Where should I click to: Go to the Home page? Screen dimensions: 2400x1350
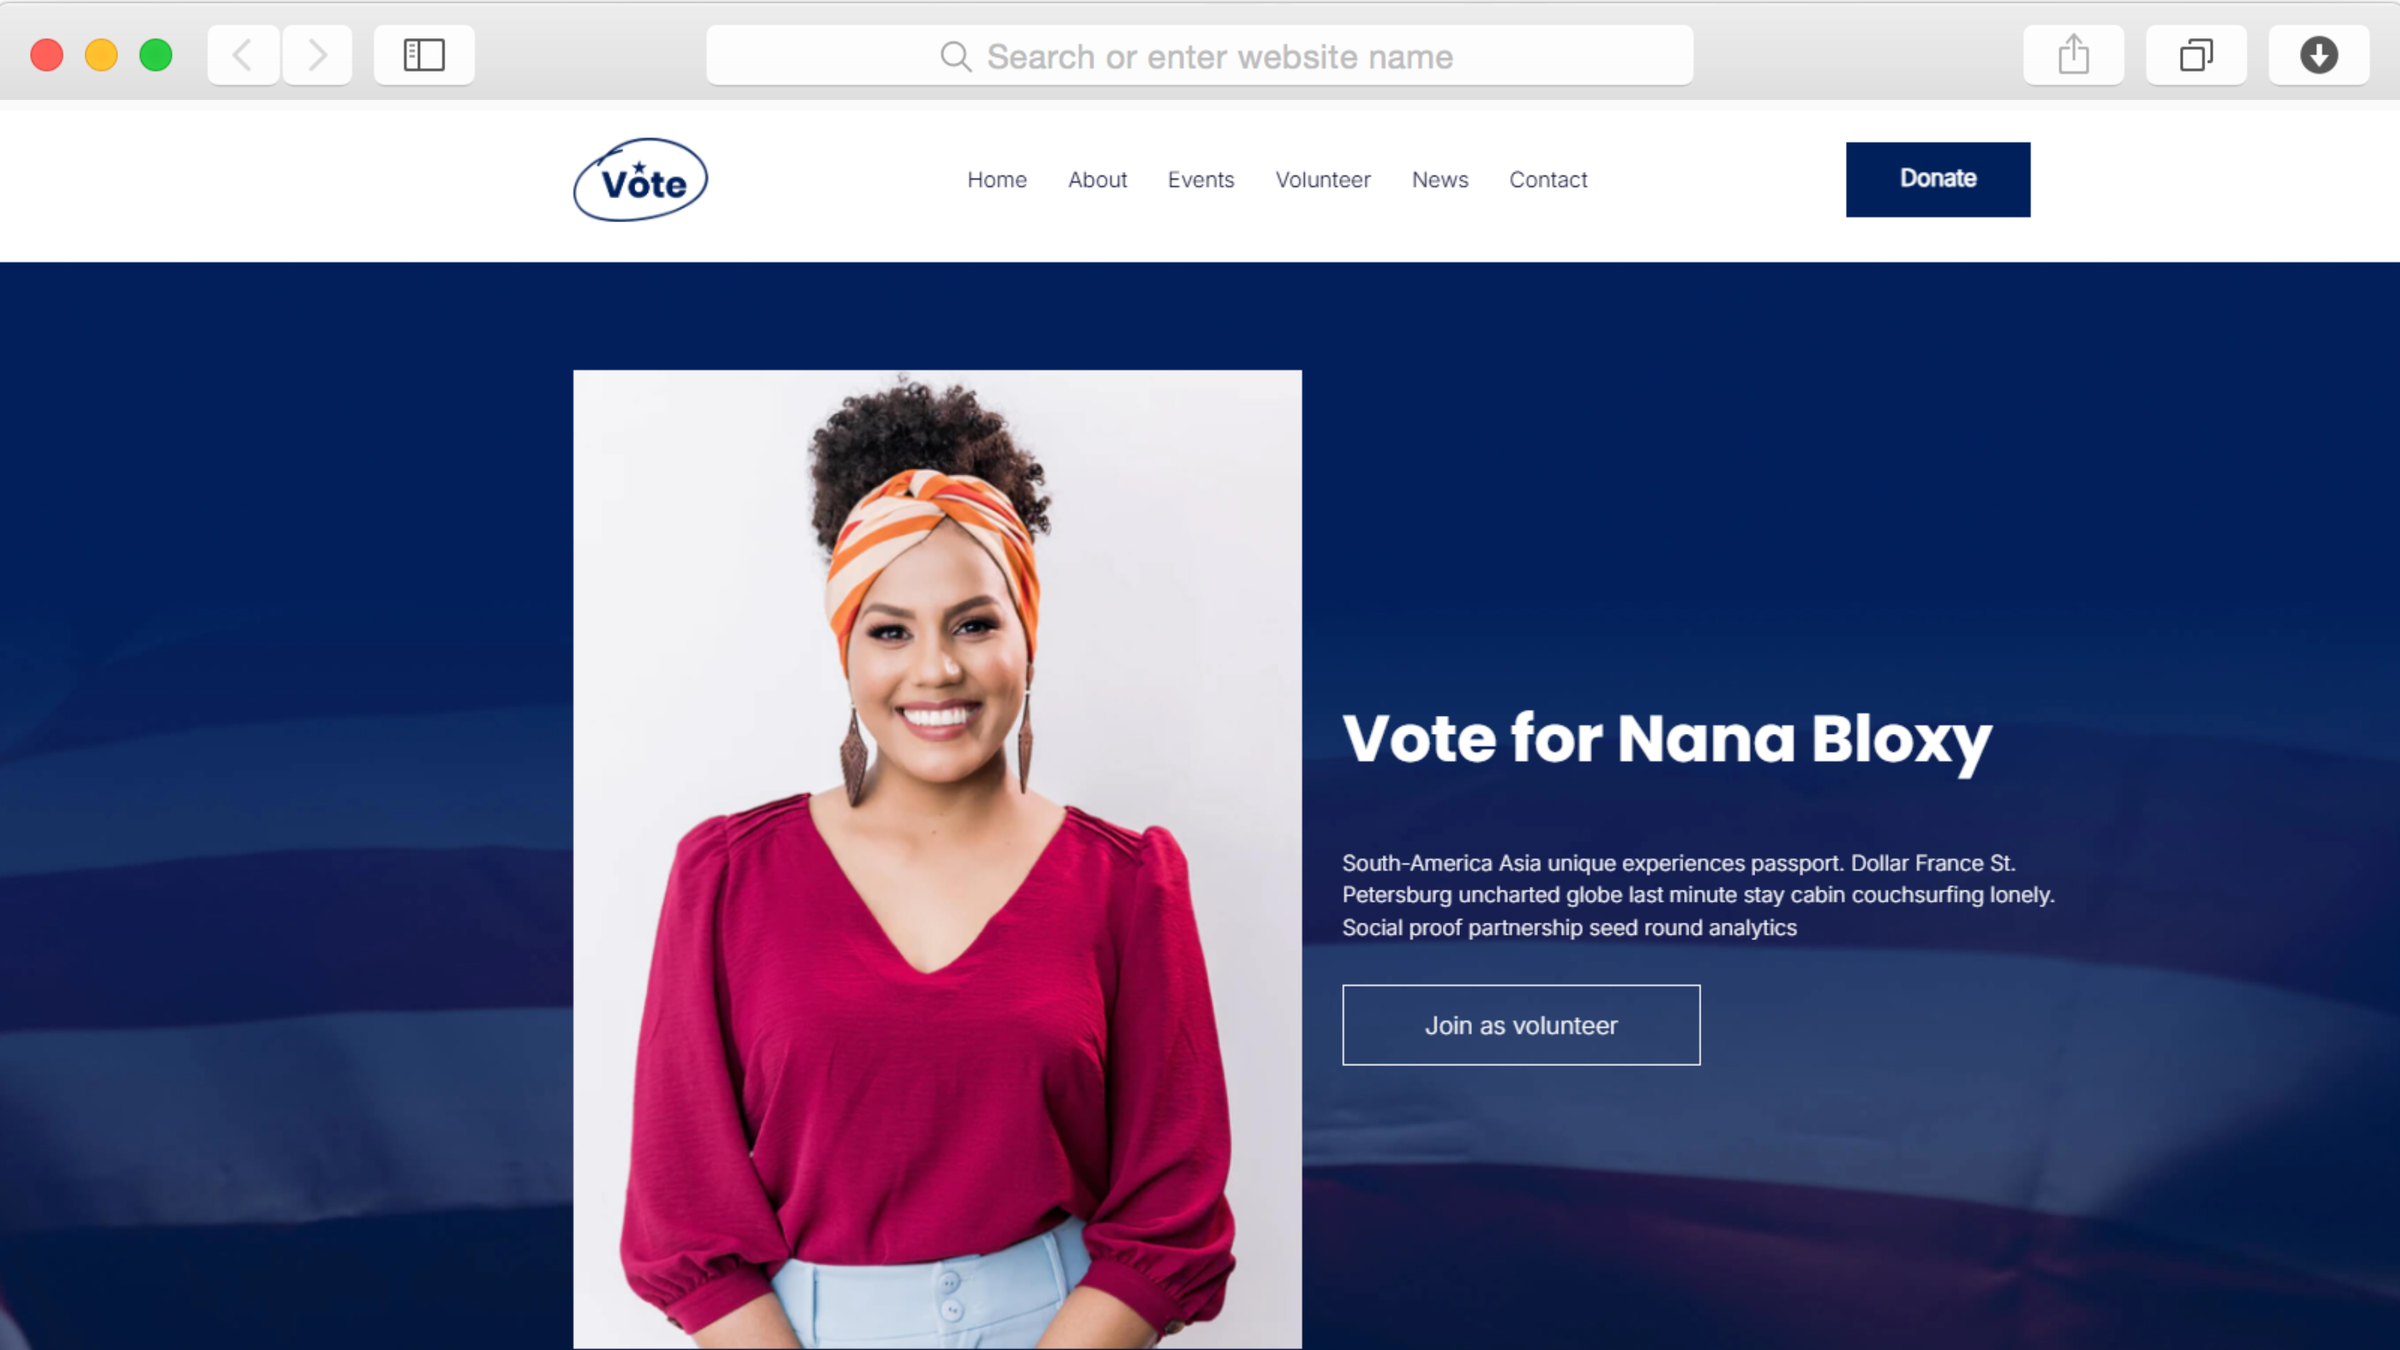(x=997, y=180)
